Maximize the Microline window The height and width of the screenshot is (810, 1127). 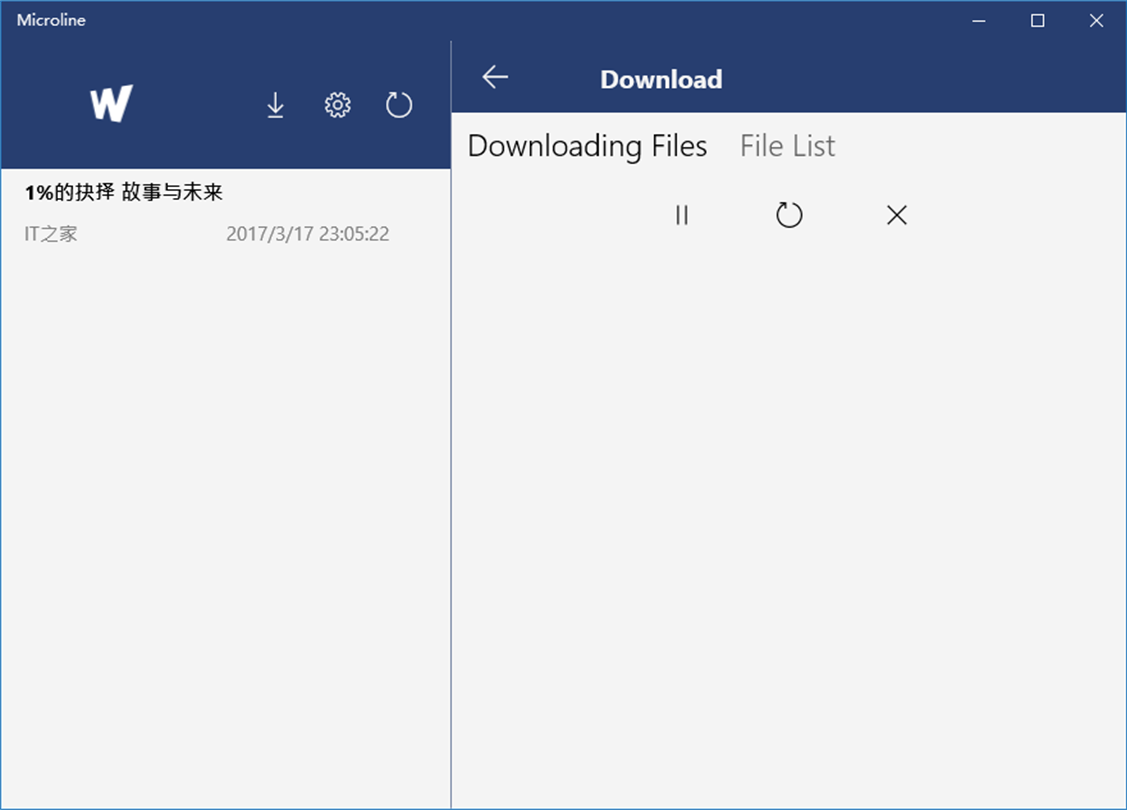click(1038, 20)
